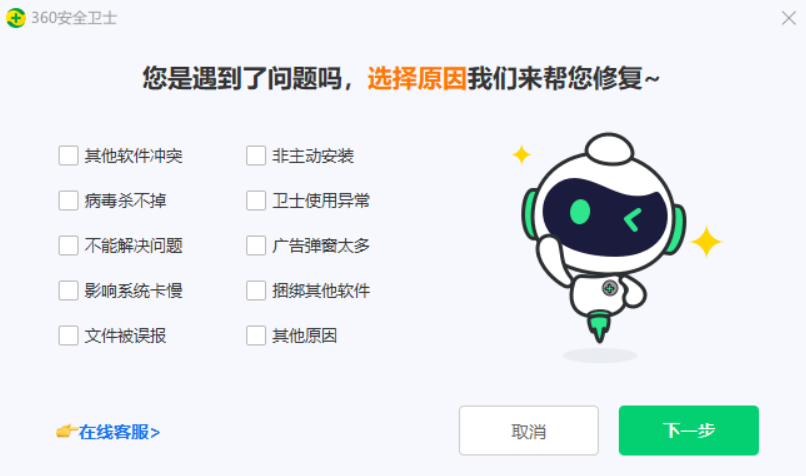The image size is (806, 476).
Task: Click the large yellow sparkle beside robot
Action: (x=706, y=241)
